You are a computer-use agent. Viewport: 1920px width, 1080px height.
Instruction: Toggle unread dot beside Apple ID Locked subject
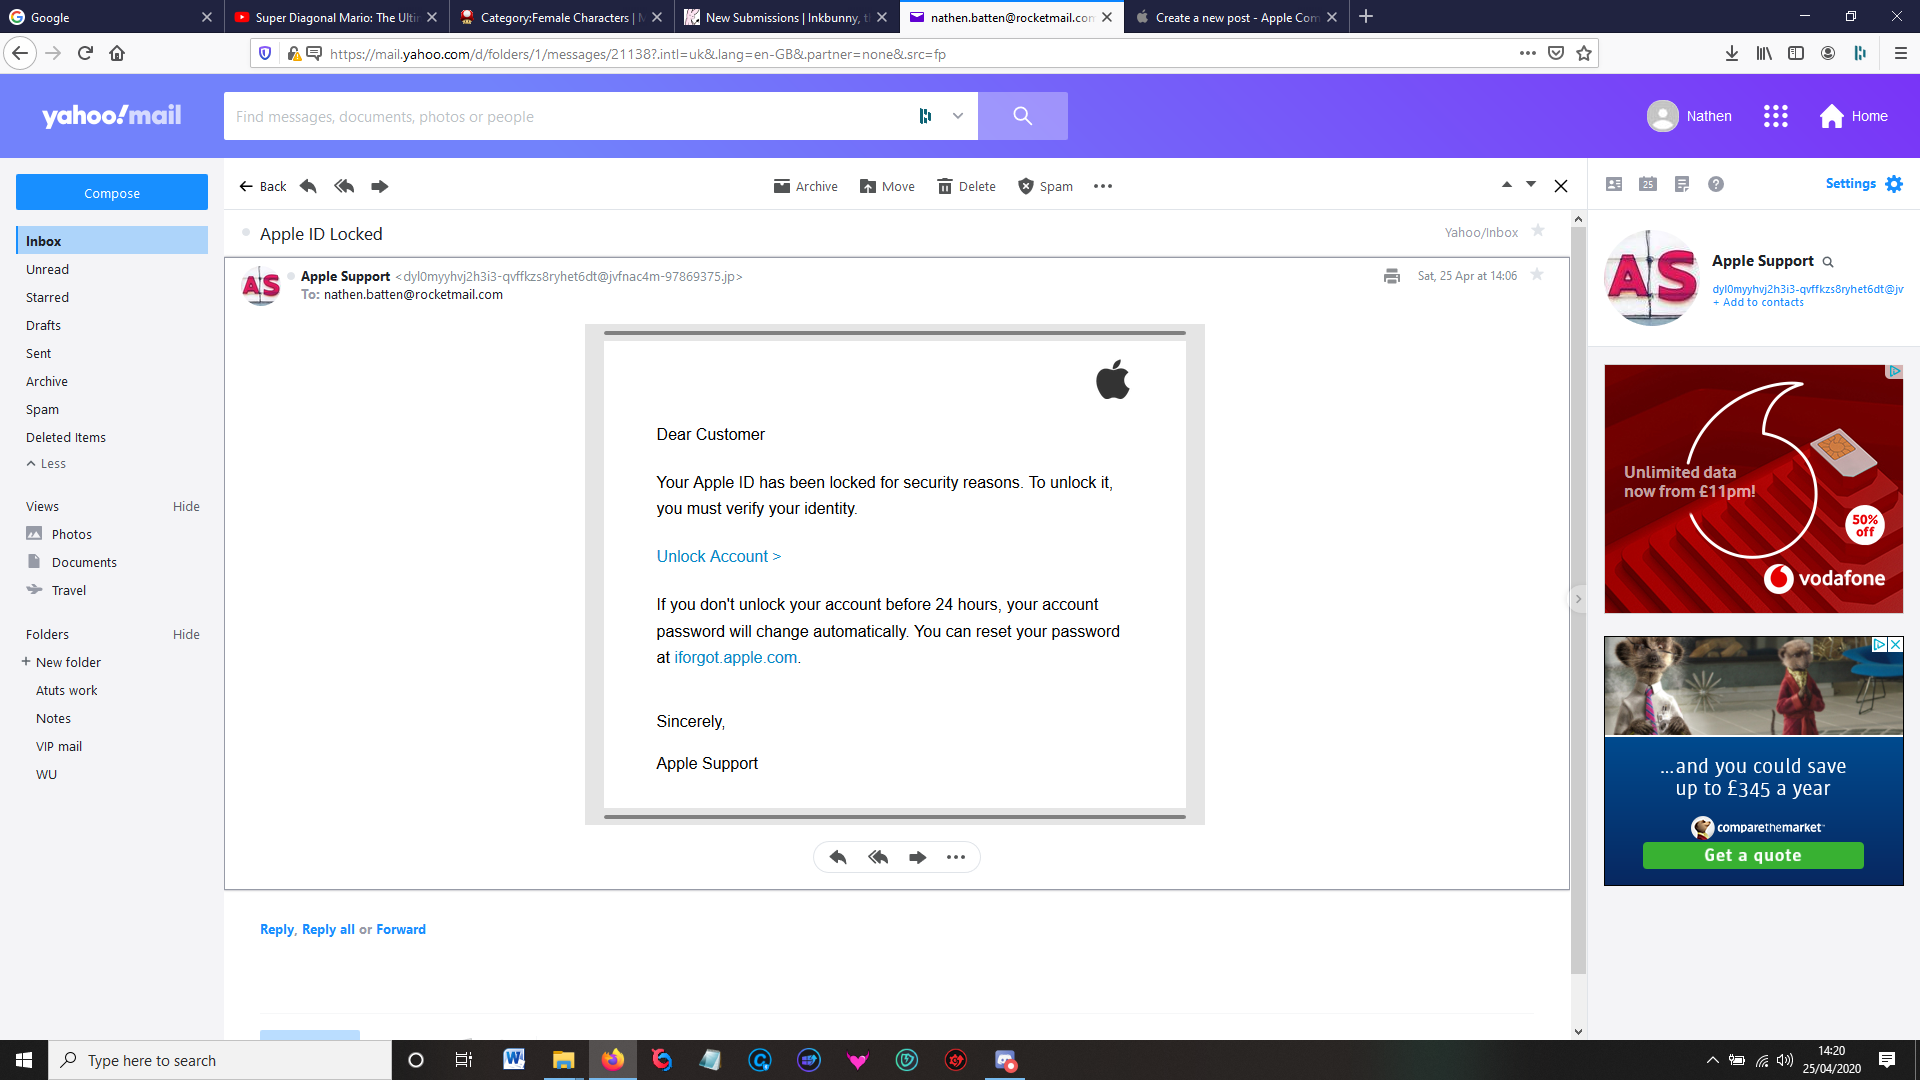pos(246,232)
